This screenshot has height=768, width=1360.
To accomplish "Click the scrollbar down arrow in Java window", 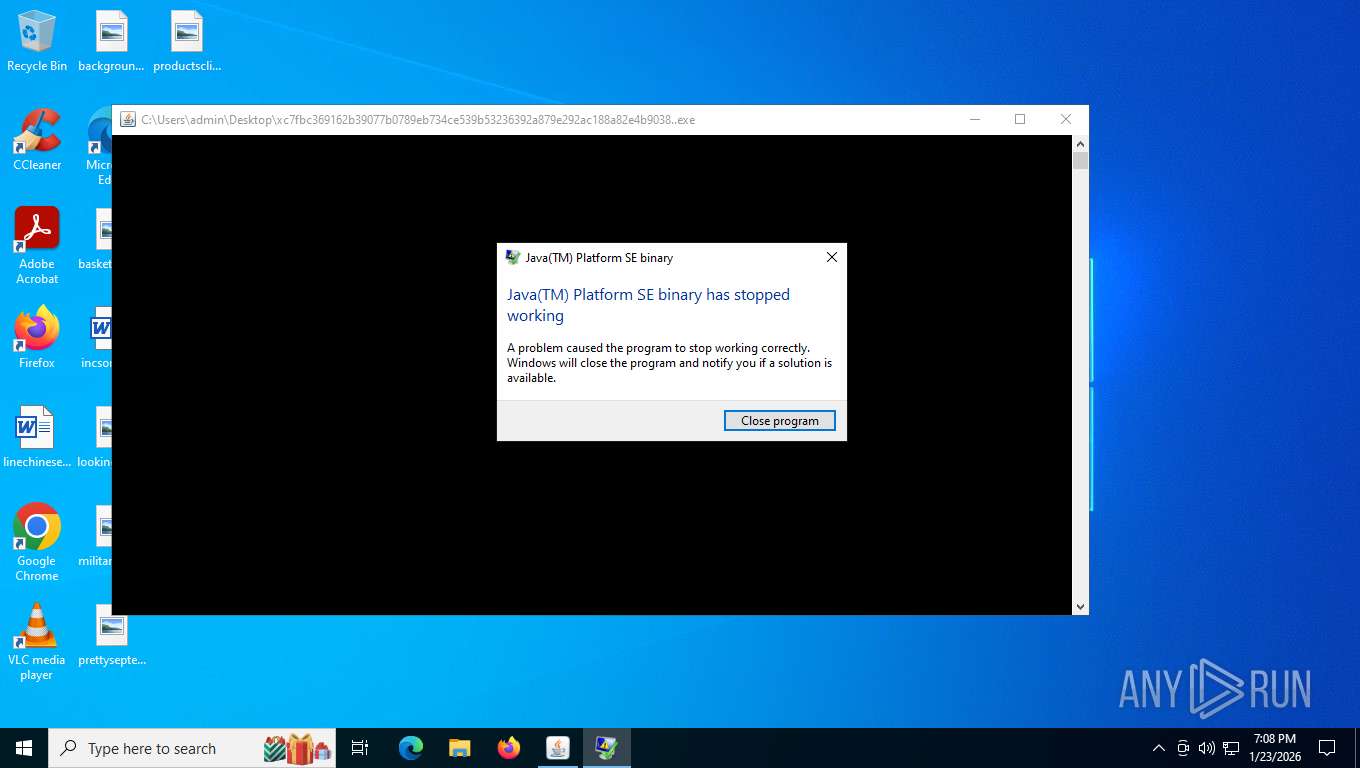I will 1080,606.
